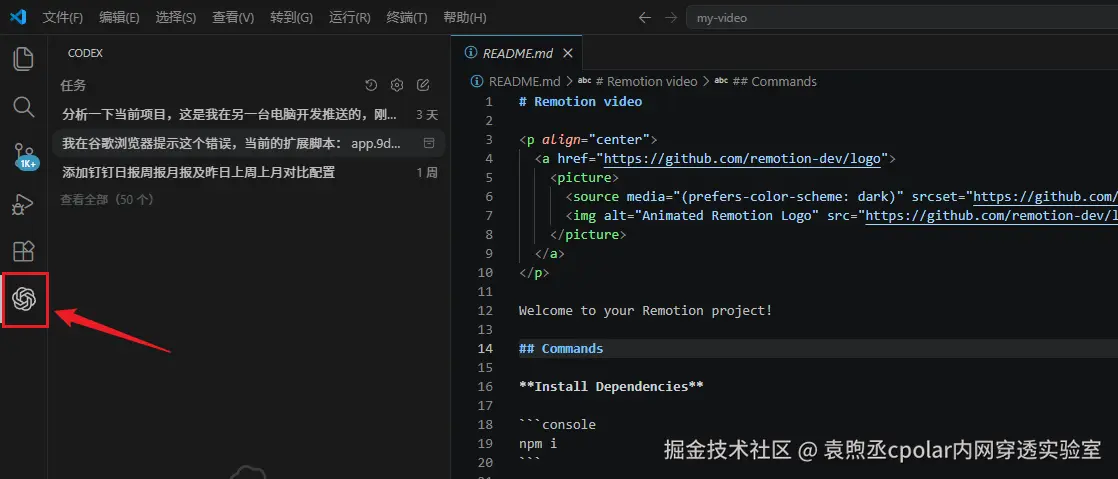
Task: Open the 转到(G) menu
Action: (x=292, y=17)
